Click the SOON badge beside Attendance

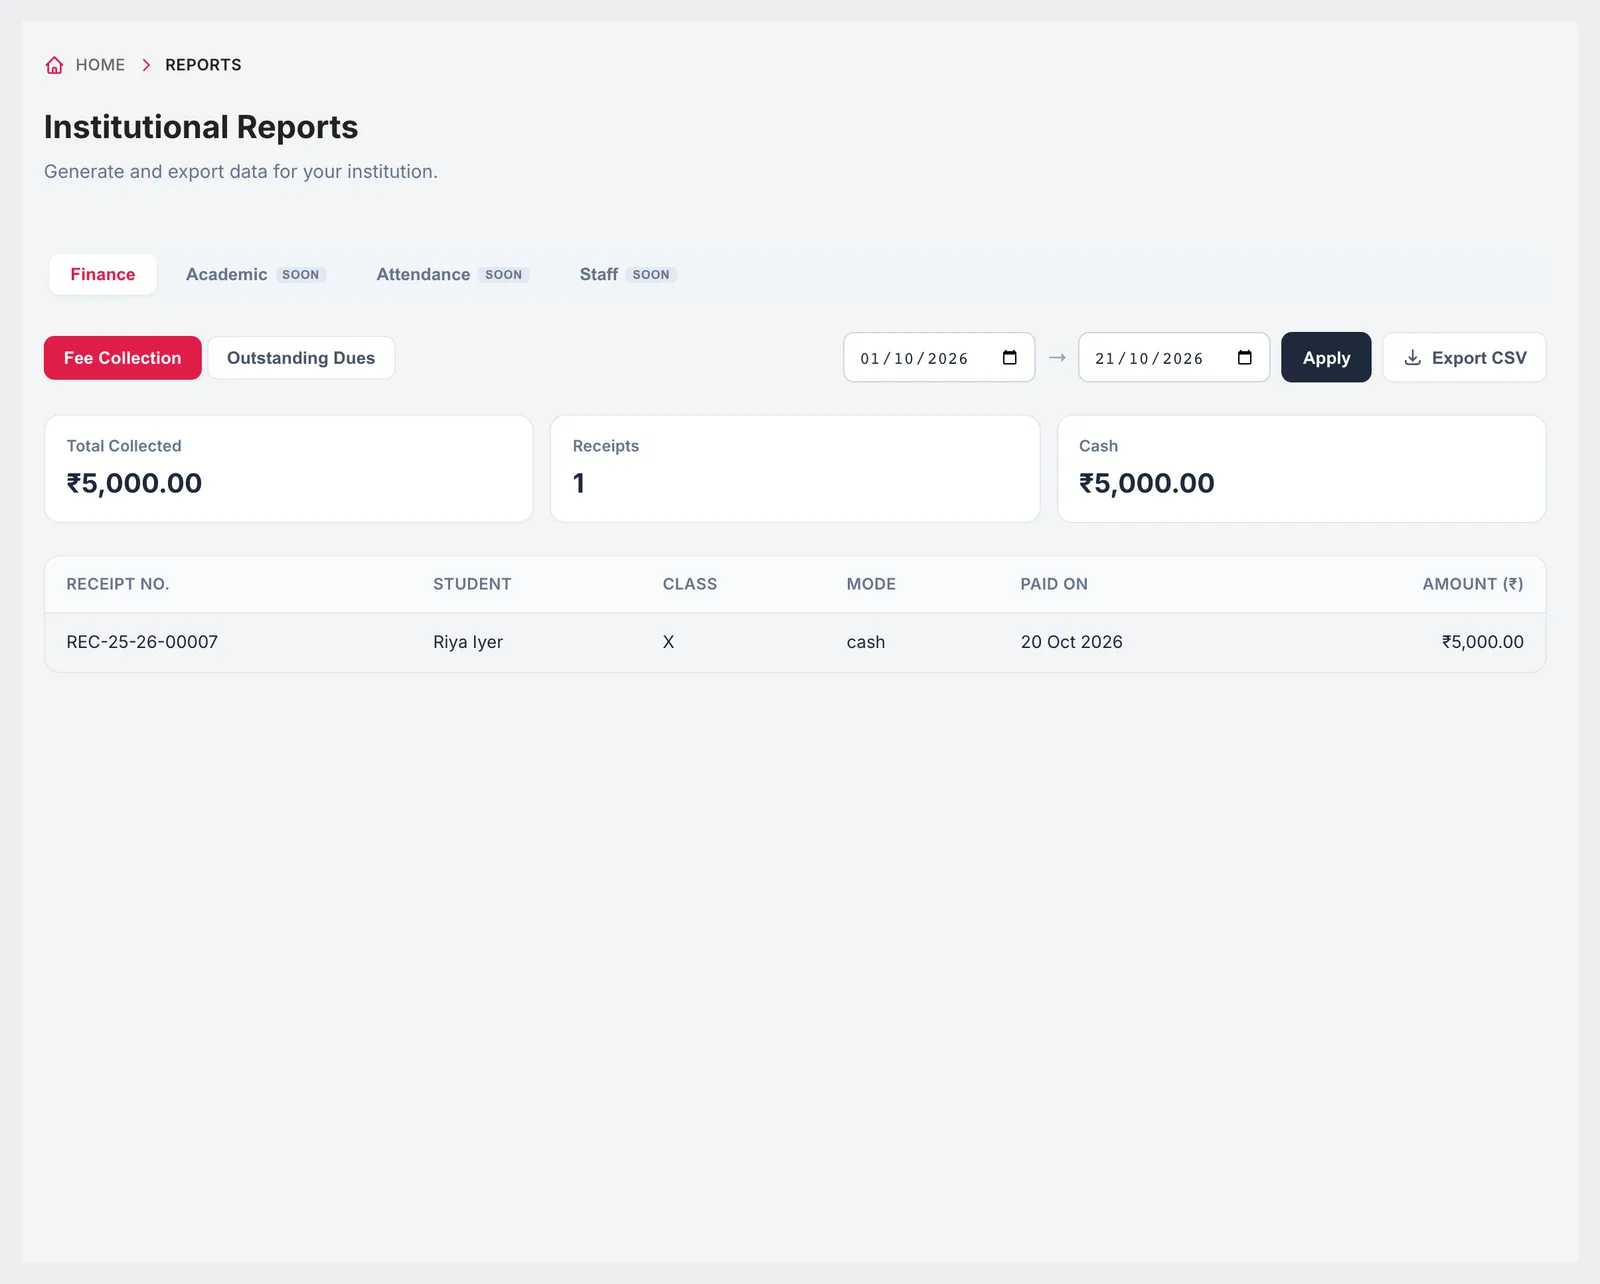[x=504, y=275]
